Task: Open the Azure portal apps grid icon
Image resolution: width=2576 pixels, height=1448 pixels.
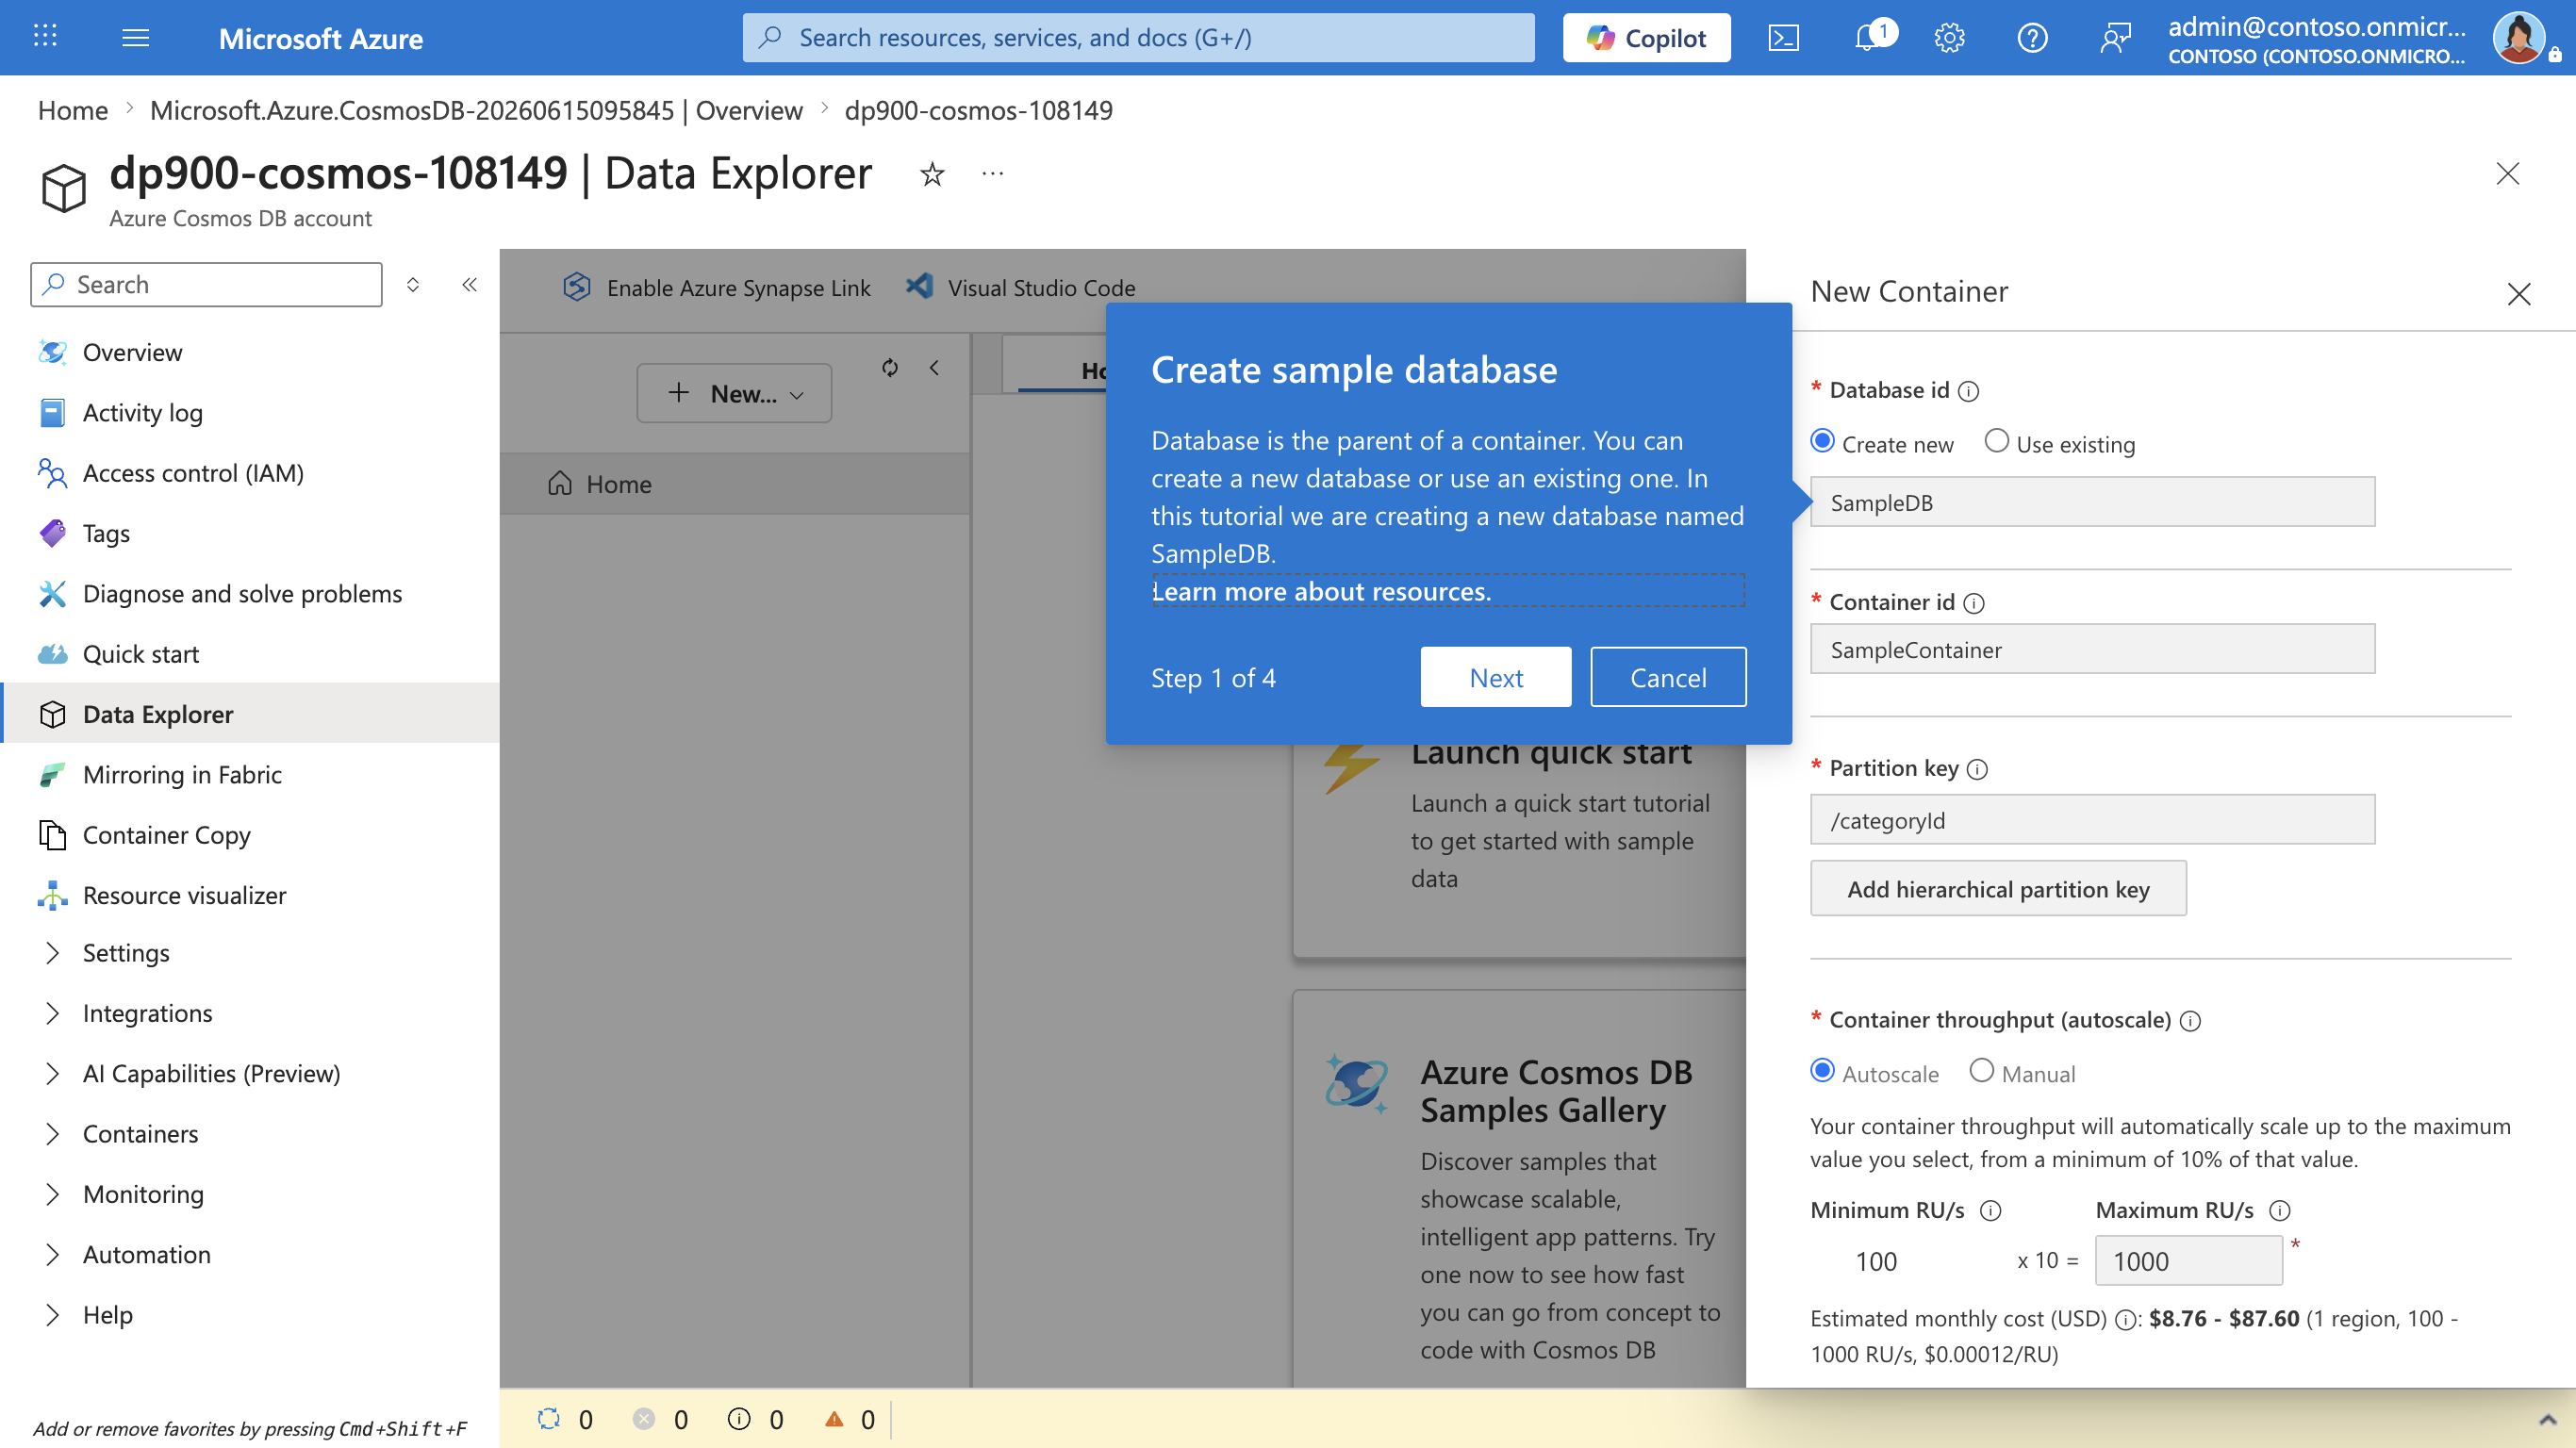Action: tap(45, 37)
